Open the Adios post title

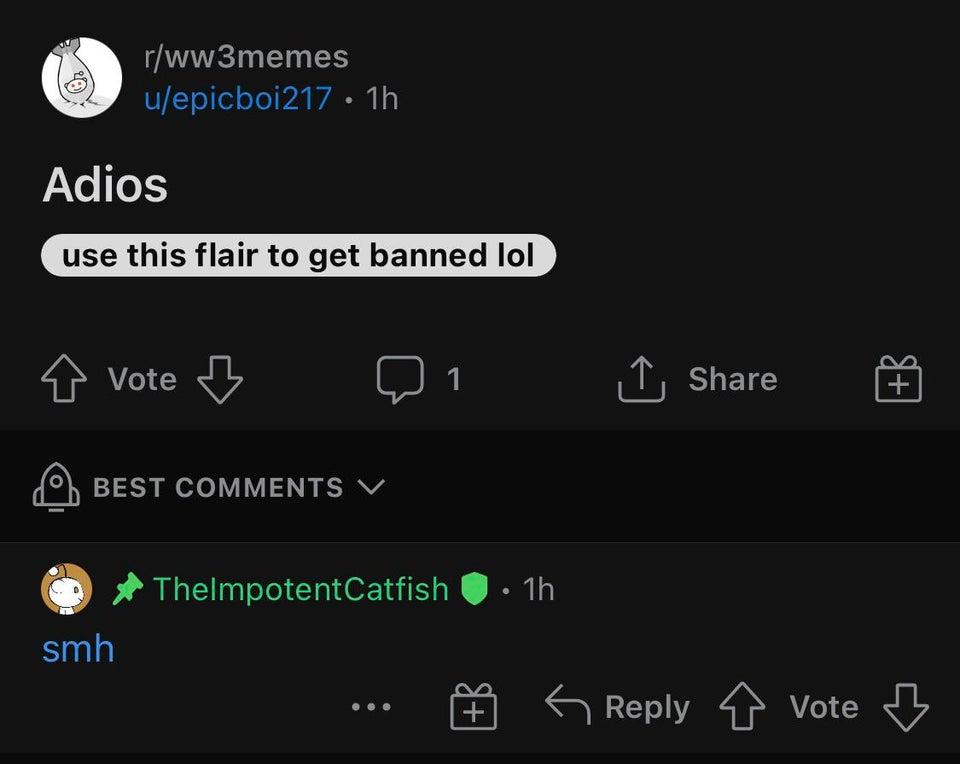click(105, 186)
